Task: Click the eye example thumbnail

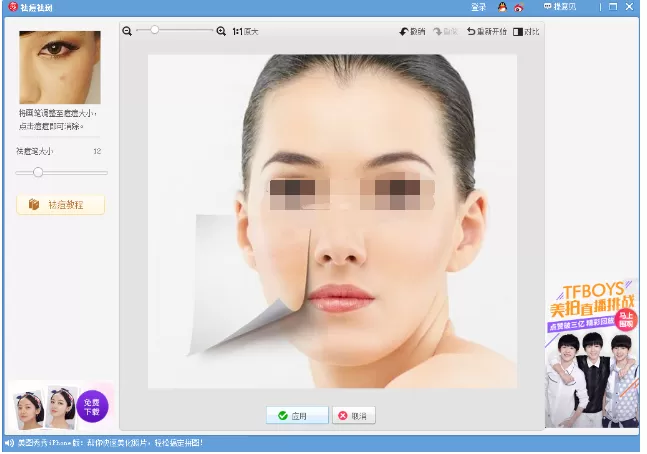Action: tap(60, 67)
